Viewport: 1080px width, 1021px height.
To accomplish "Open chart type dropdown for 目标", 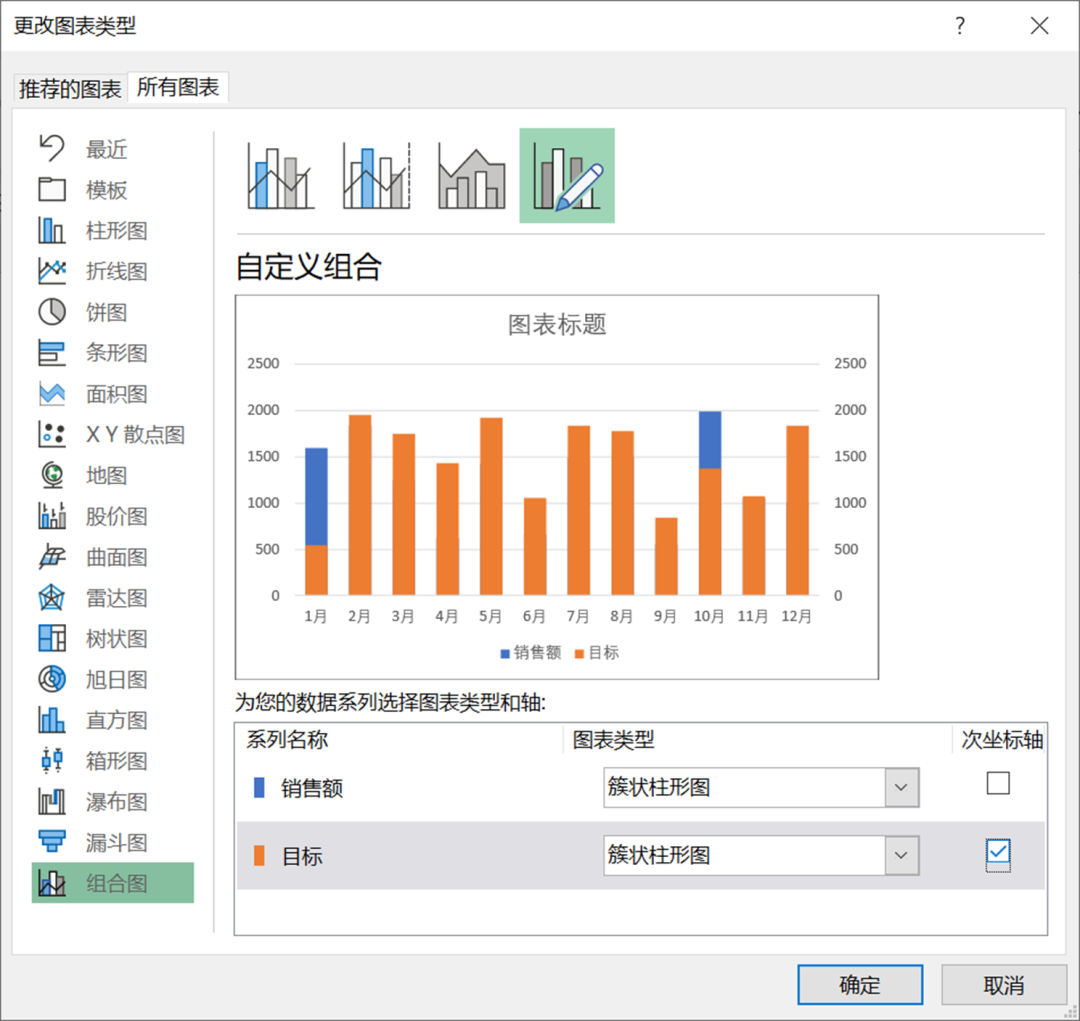I will pos(902,856).
